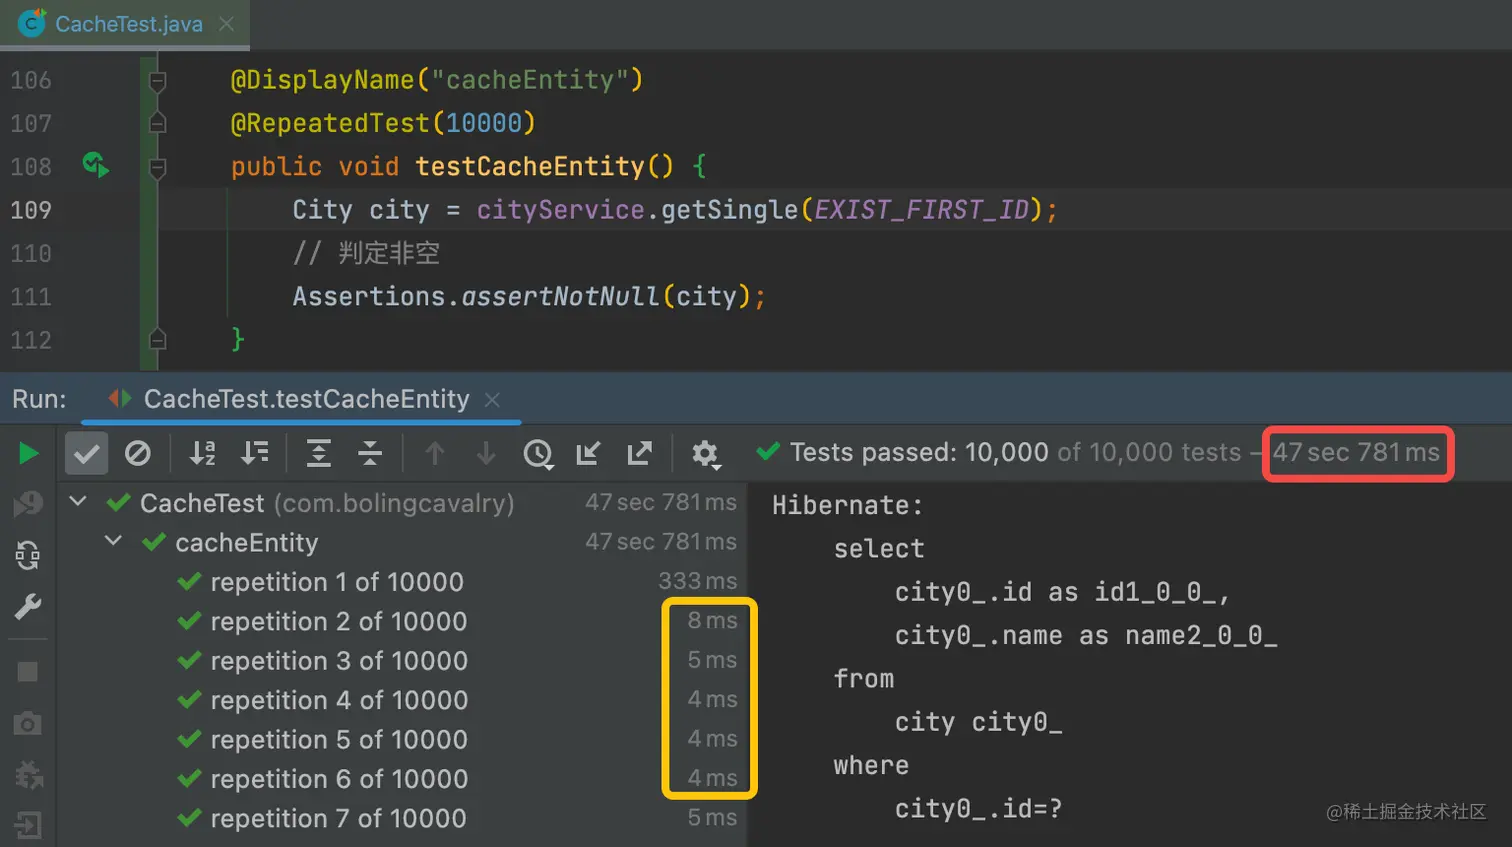Image resolution: width=1512 pixels, height=847 pixels.
Task: Open run configuration wrench icon
Action: (x=28, y=606)
